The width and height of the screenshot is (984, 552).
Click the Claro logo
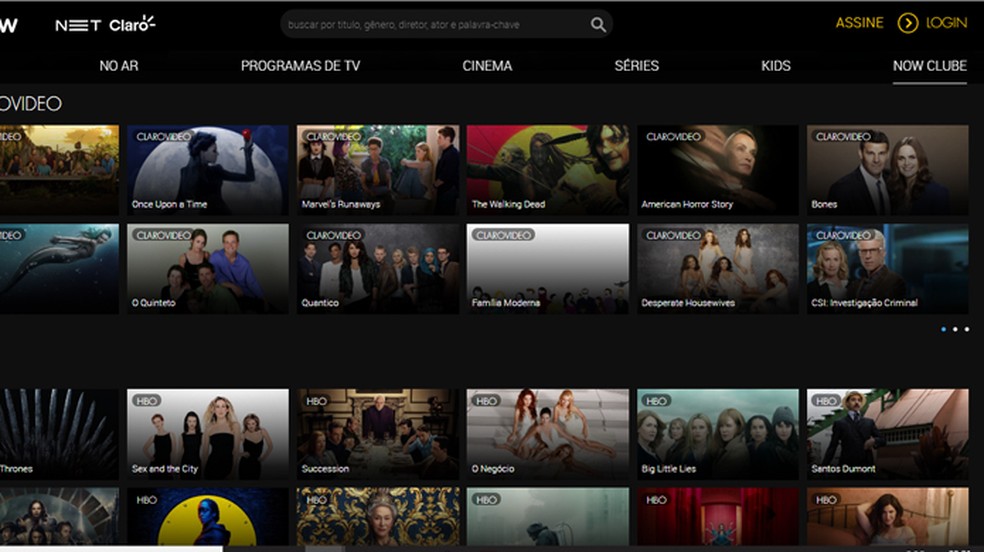pyautogui.click(x=132, y=24)
